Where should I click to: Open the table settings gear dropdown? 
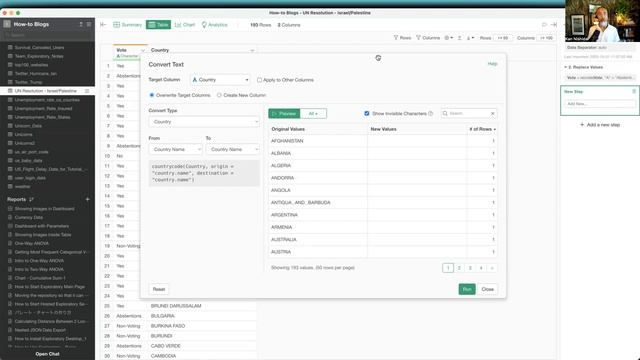449,38
